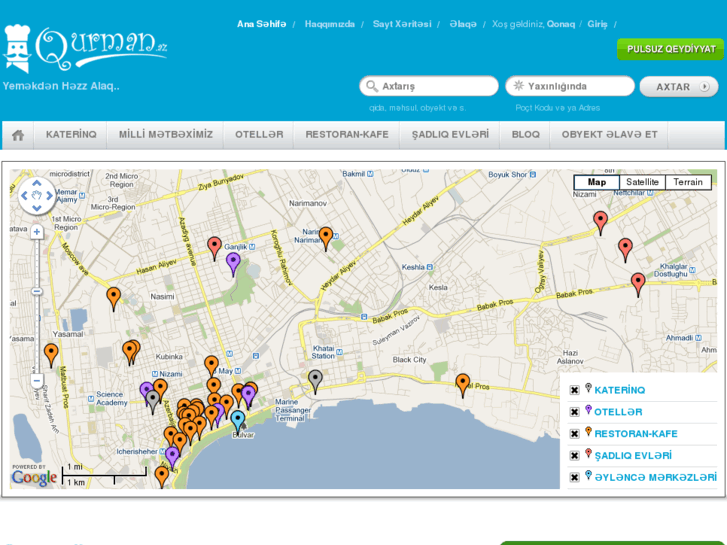Click the Yaxınlığında location field
The image size is (727, 545).
pyautogui.click(x=570, y=86)
